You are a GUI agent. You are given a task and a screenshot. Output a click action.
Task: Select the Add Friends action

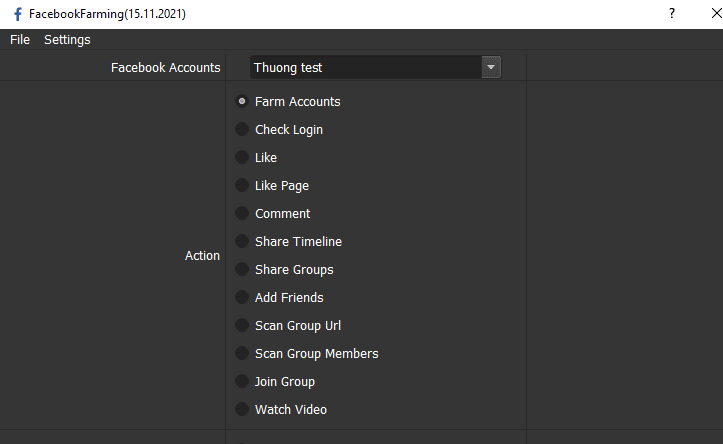(x=242, y=297)
